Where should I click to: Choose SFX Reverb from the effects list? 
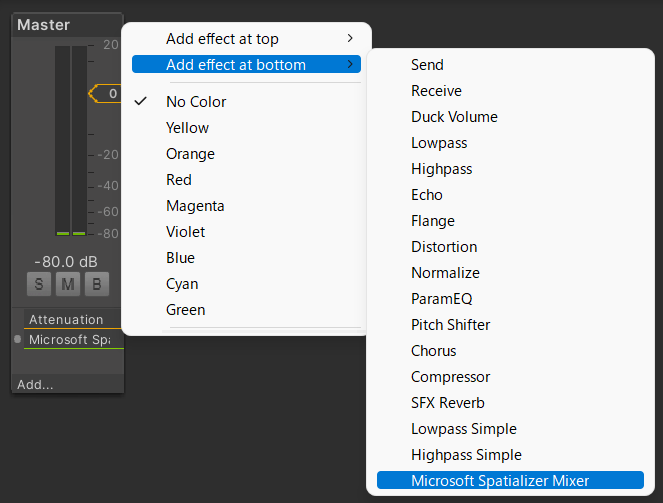pyautogui.click(x=448, y=403)
